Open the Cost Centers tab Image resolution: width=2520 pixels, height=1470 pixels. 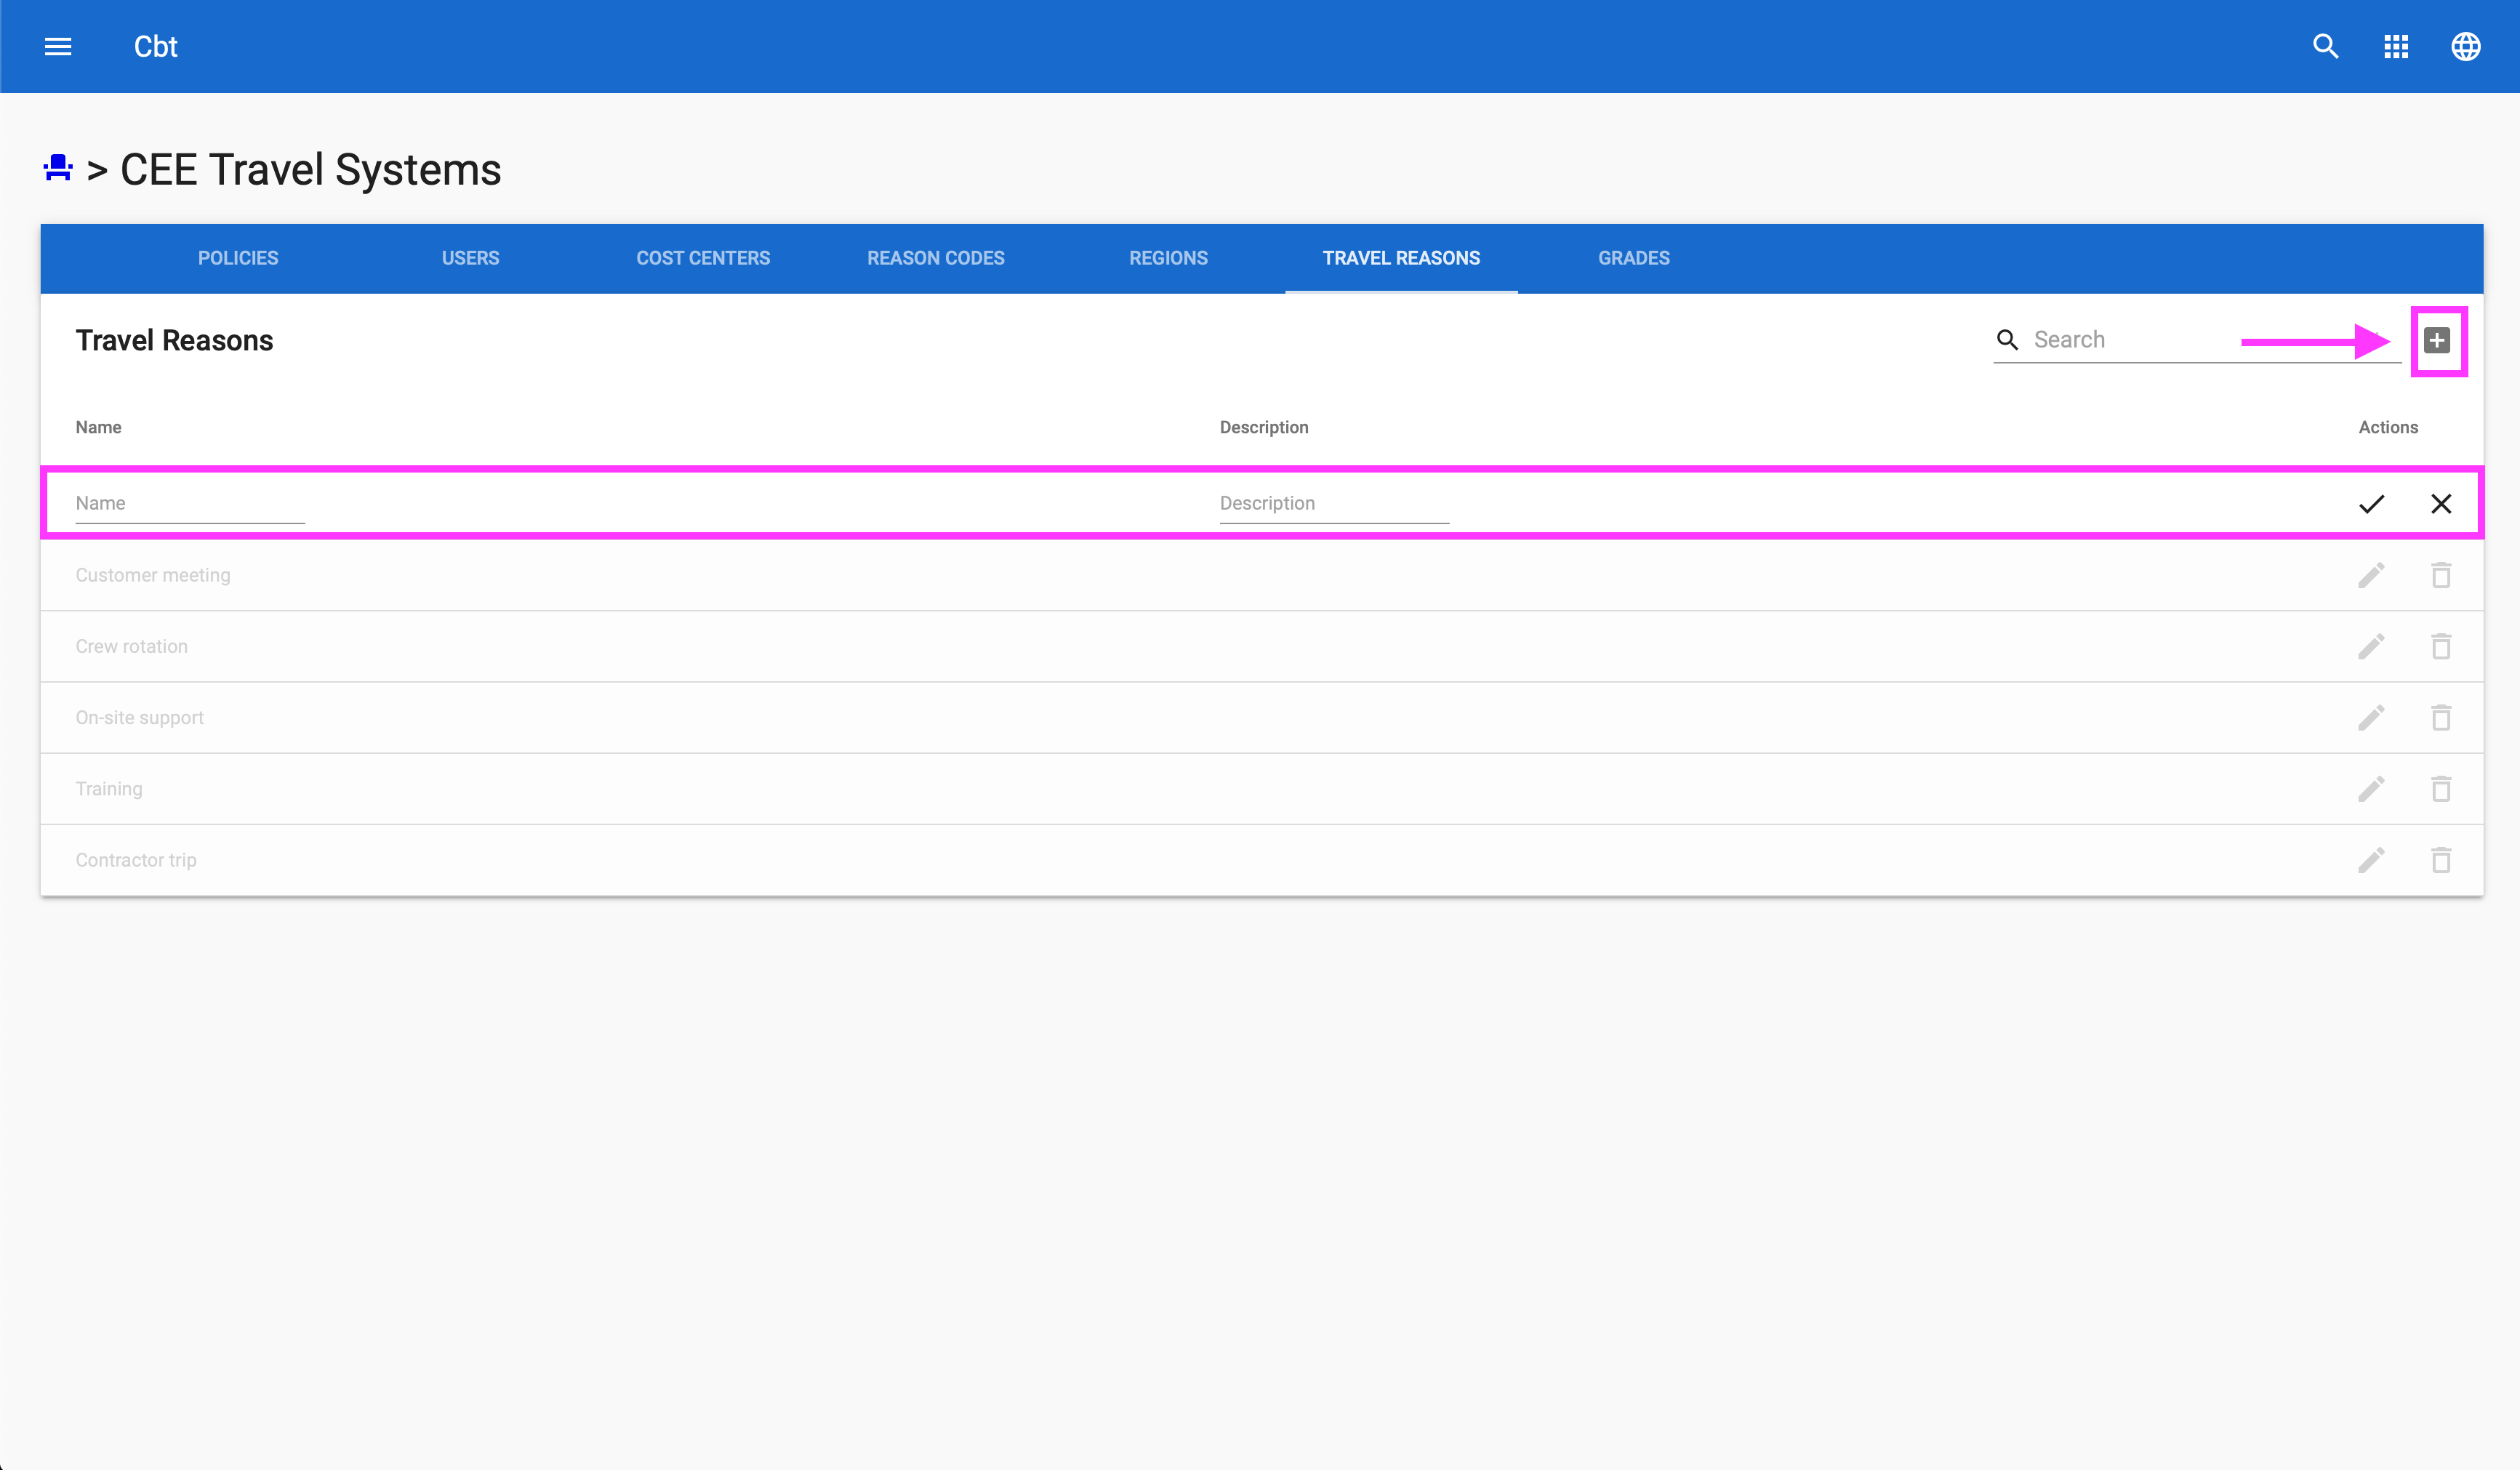703,258
